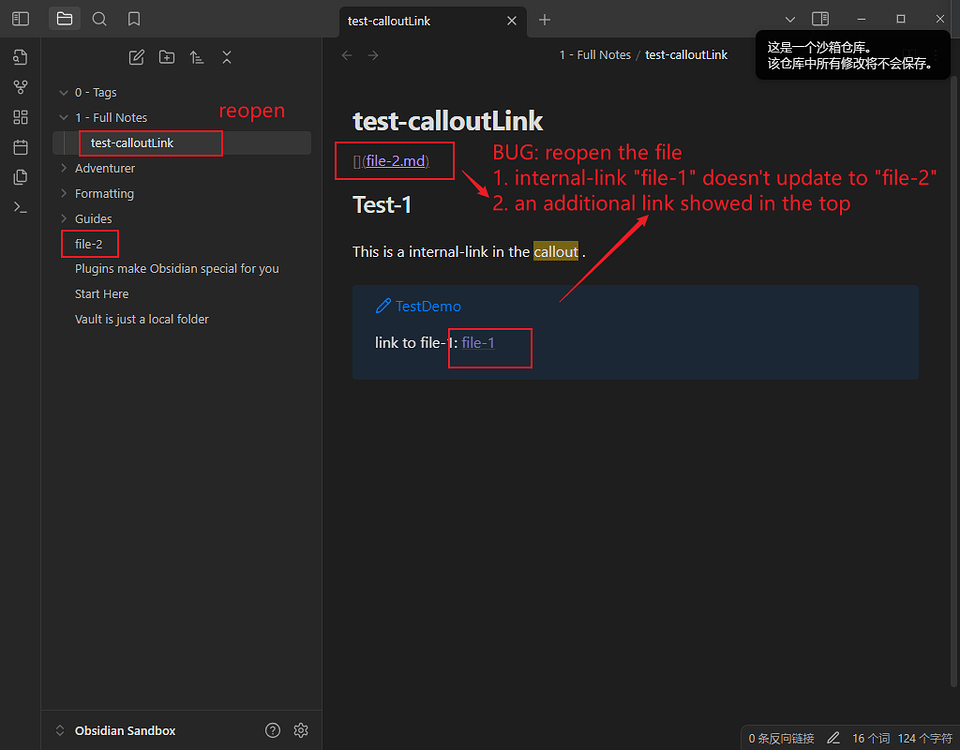Viewport: 960px width, 750px height.
Task: Open new tab plus icon
Action: click(x=544, y=20)
